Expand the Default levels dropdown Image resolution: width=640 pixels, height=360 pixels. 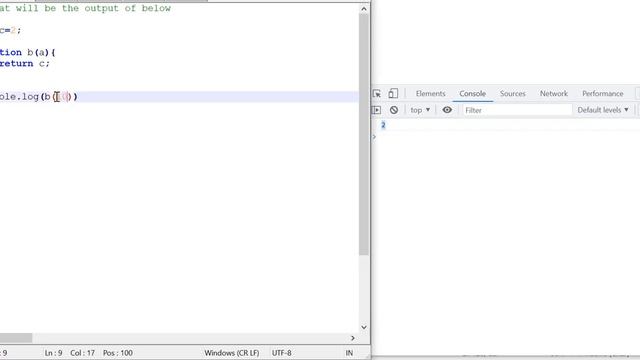click(x=603, y=110)
